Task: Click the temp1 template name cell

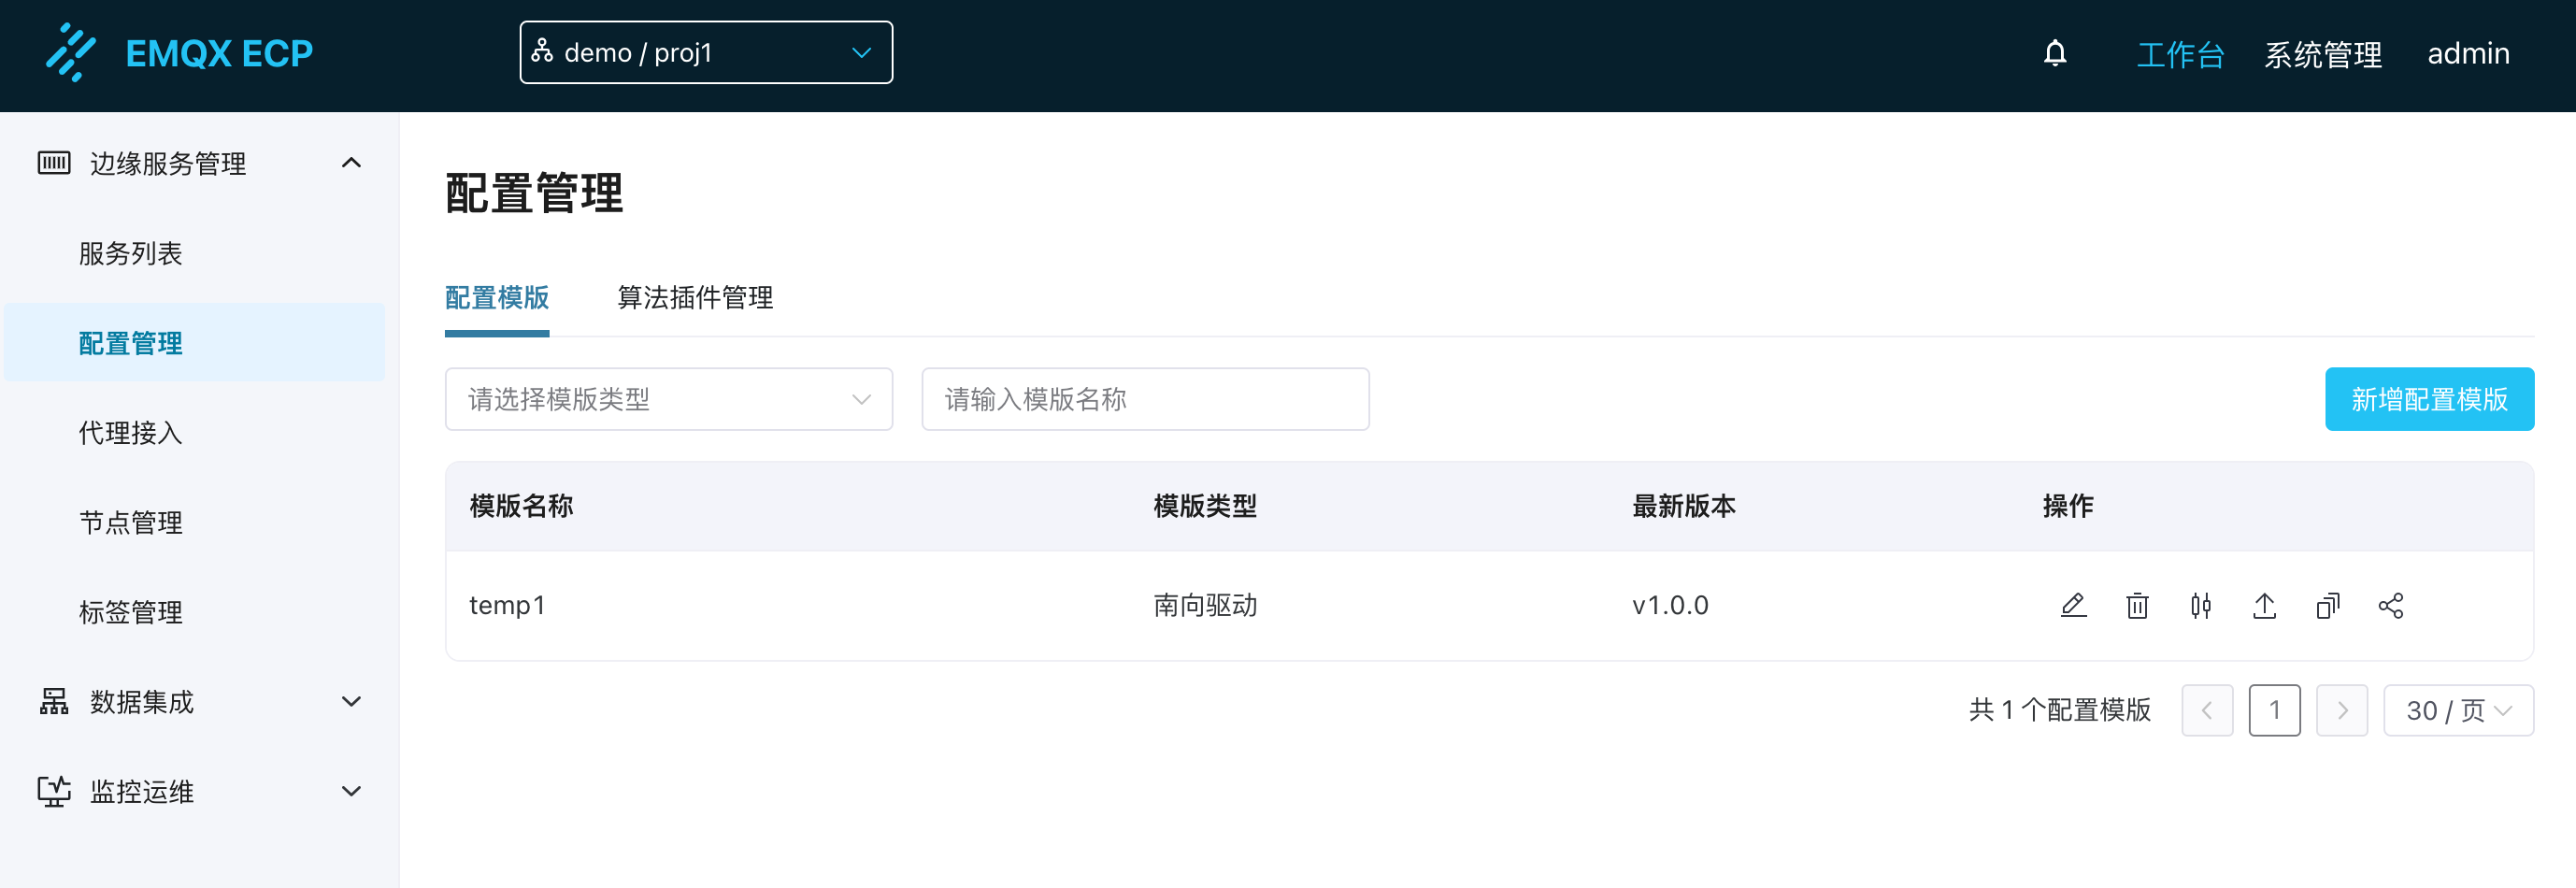Action: (507, 605)
